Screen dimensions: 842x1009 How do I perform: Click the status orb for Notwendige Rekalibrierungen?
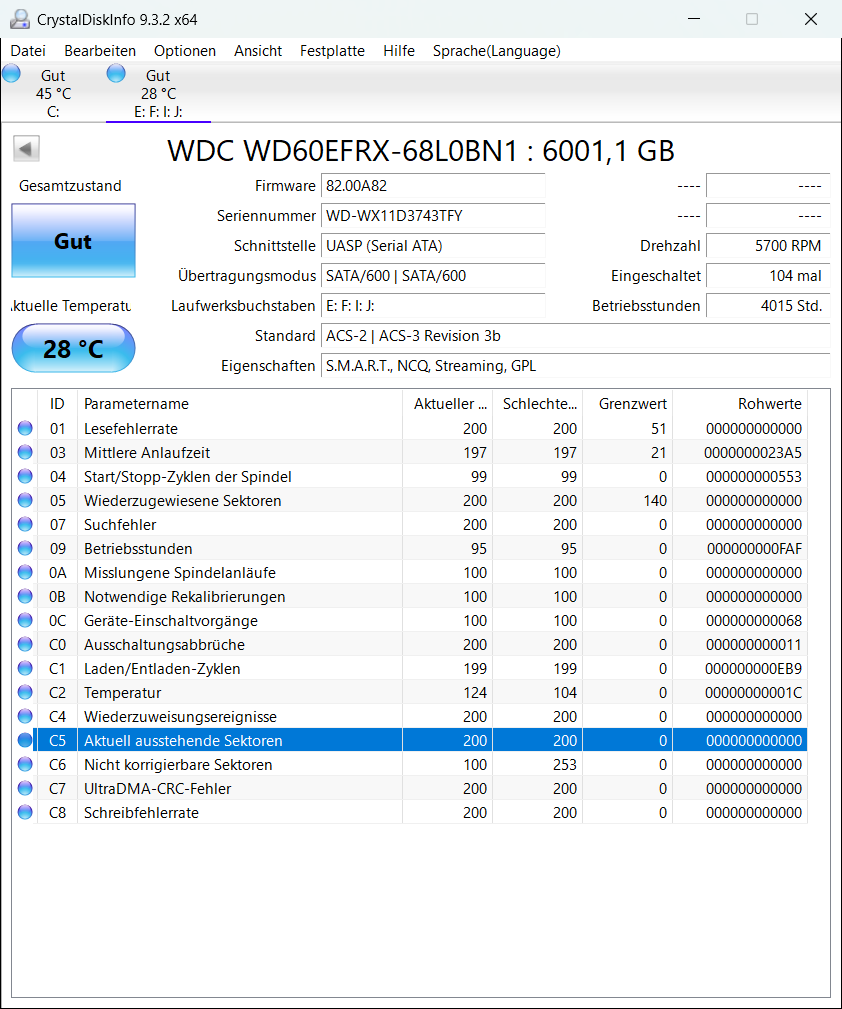(25, 597)
